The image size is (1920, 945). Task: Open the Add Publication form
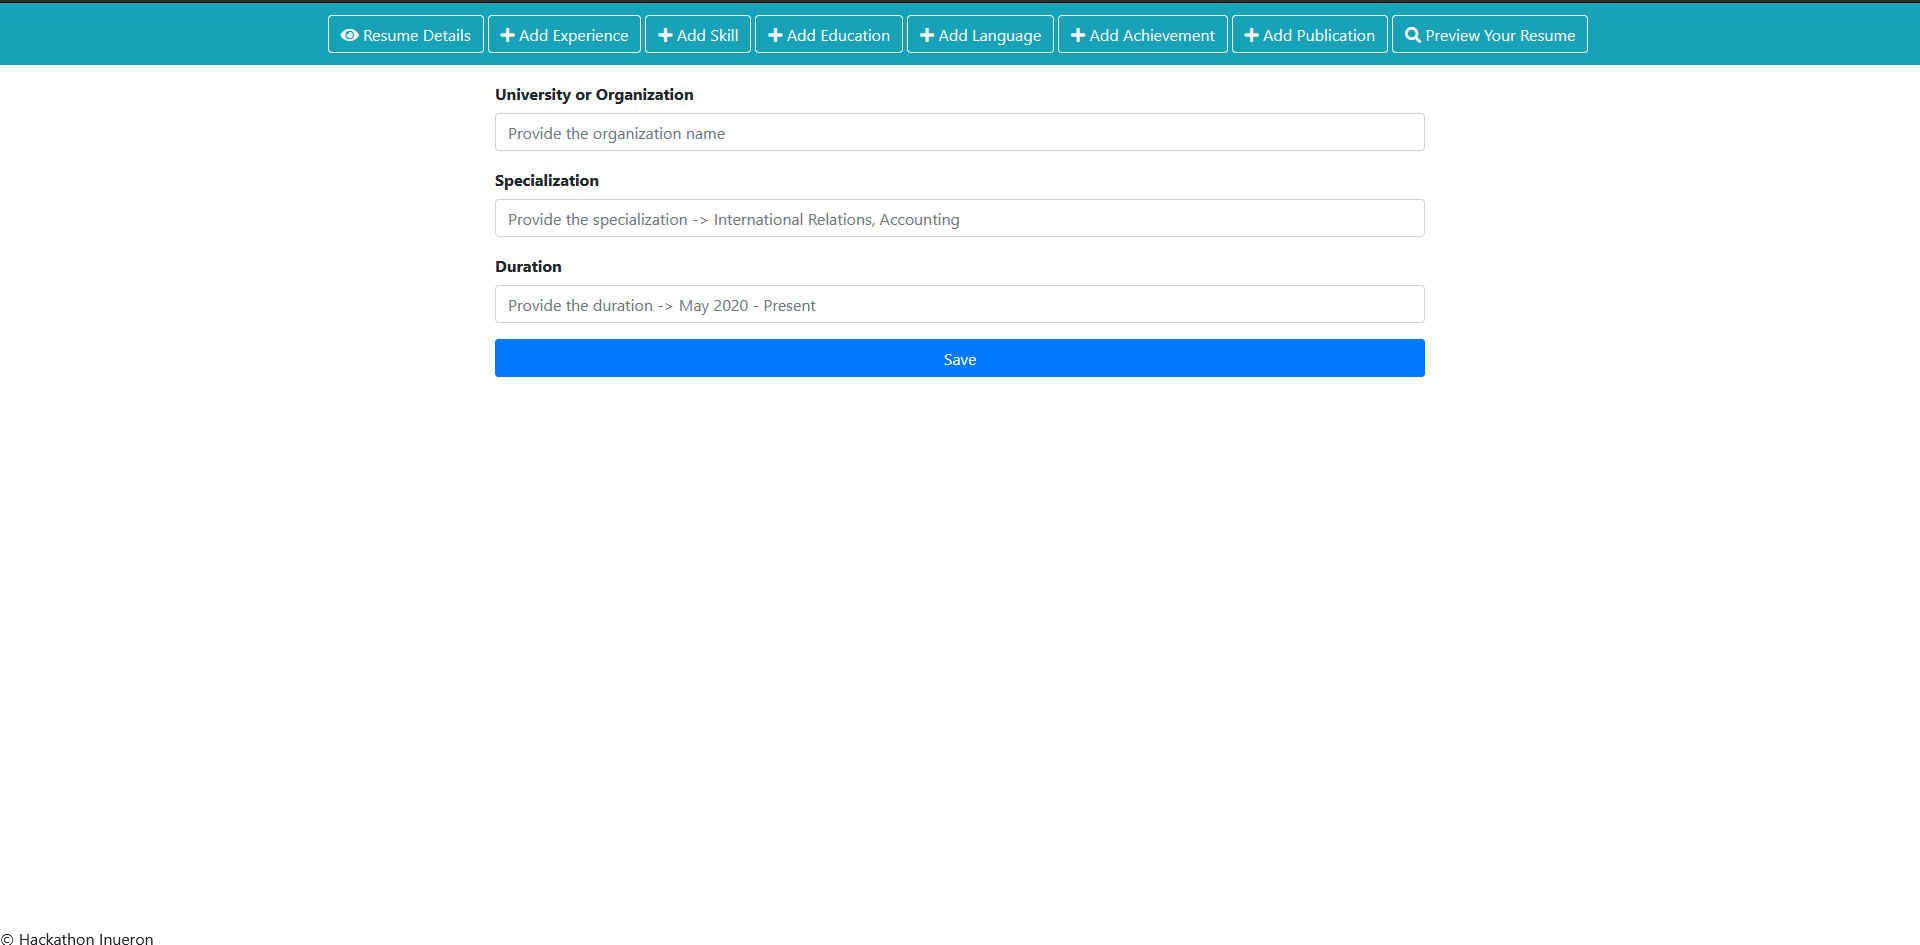coord(1309,34)
